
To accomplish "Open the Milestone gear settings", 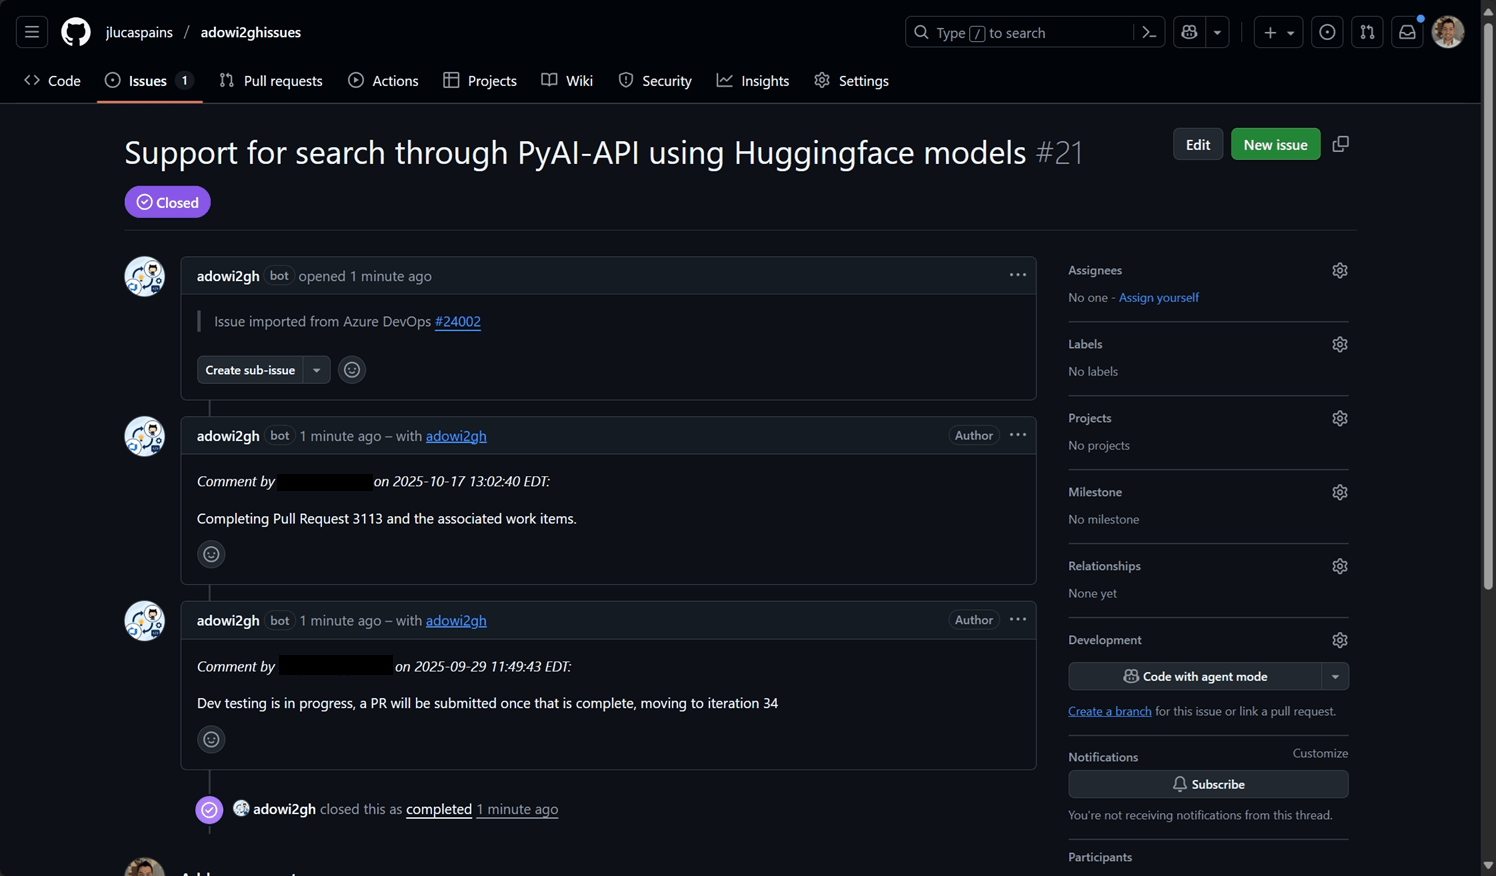I will coord(1339,492).
